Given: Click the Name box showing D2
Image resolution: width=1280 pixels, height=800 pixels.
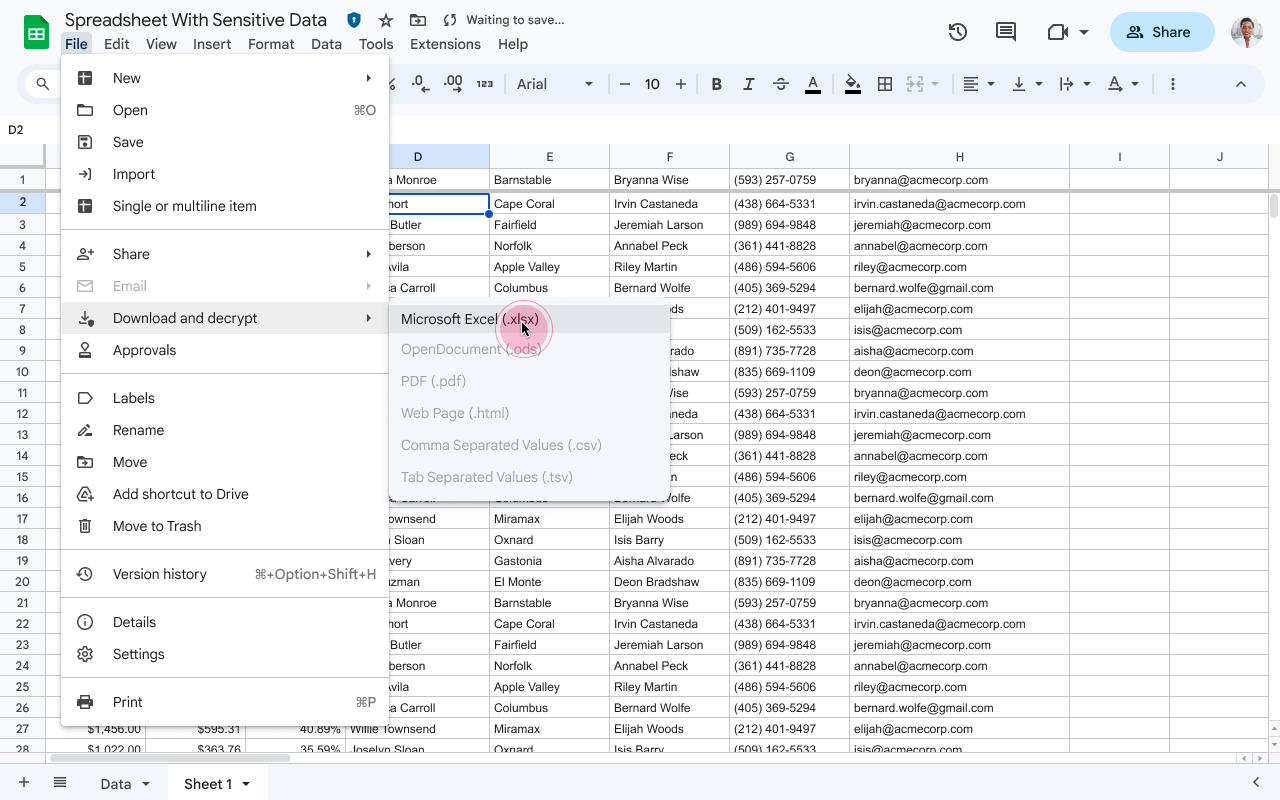Looking at the screenshot, I should (x=30, y=130).
